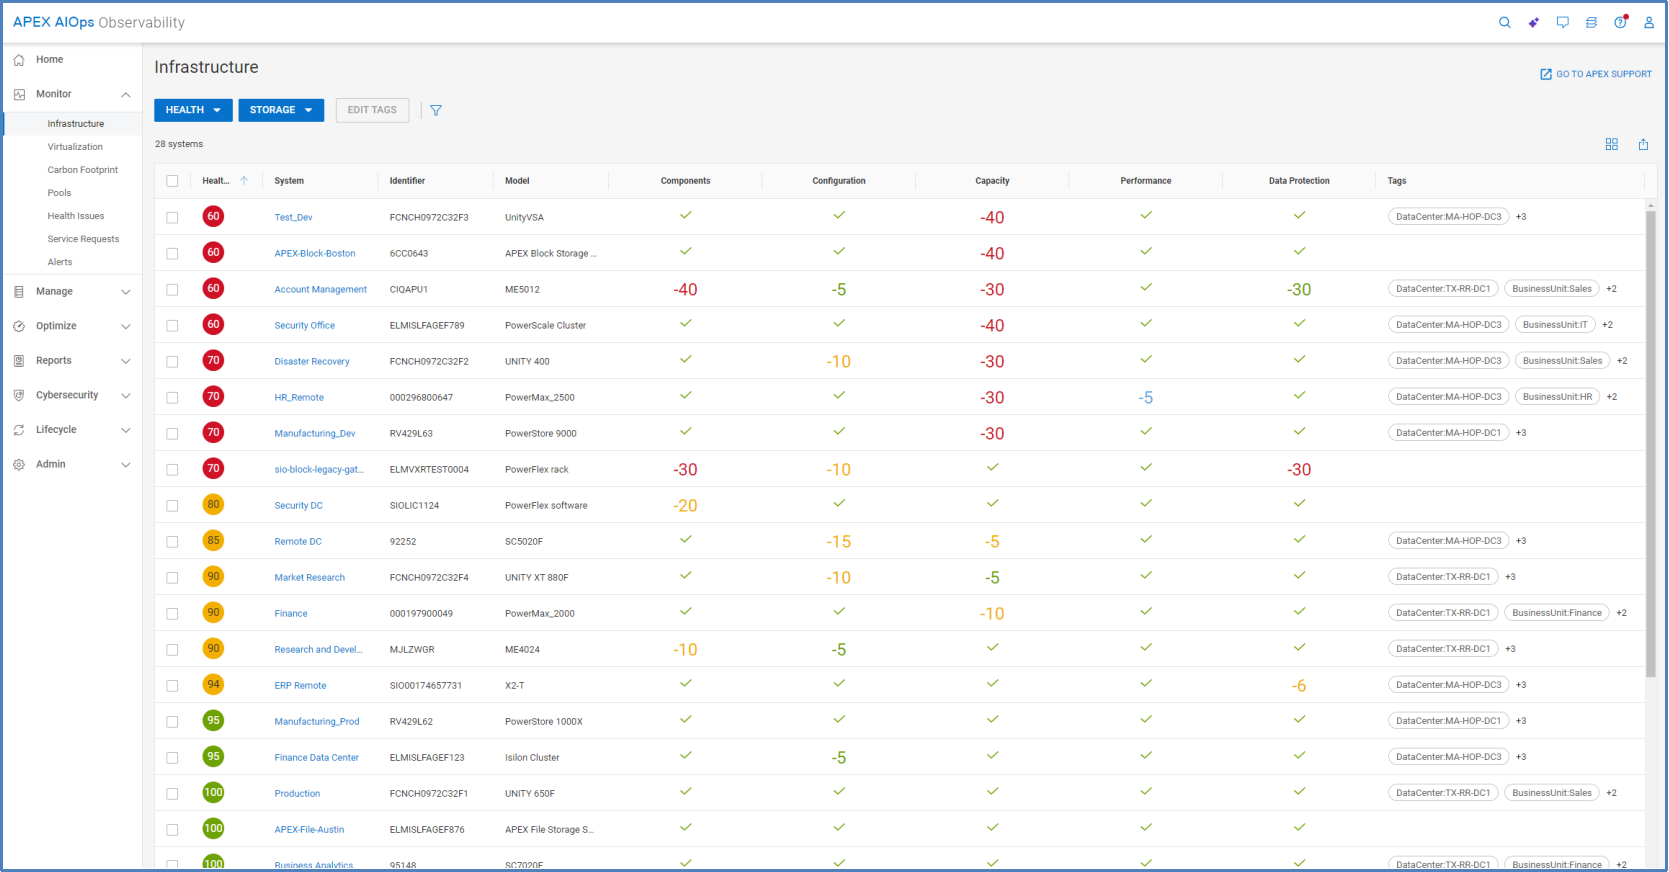Open the STORAGE dropdown button
Viewport: 1669px width, 872px height.
(x=281, y=110)
